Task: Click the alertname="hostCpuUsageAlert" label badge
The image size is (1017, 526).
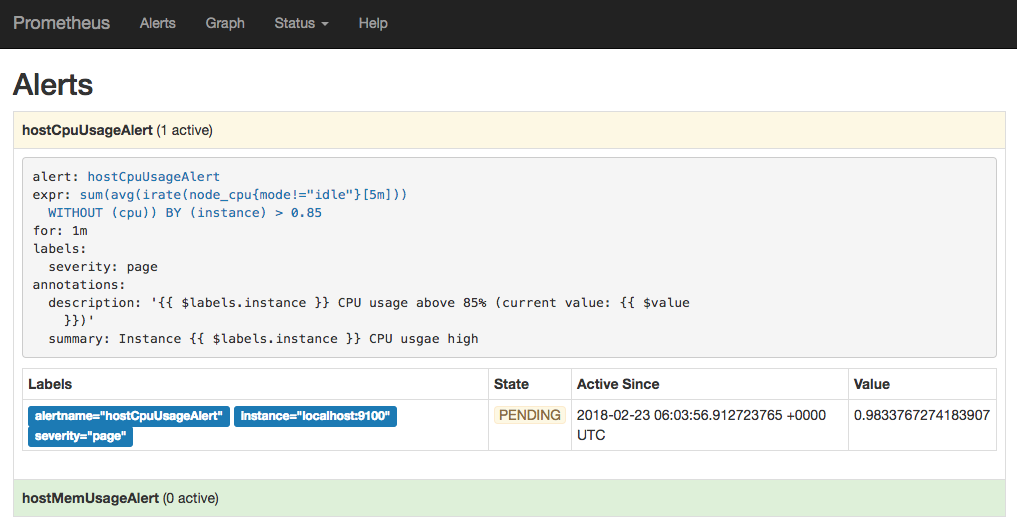Action: (x=129, y=415)
